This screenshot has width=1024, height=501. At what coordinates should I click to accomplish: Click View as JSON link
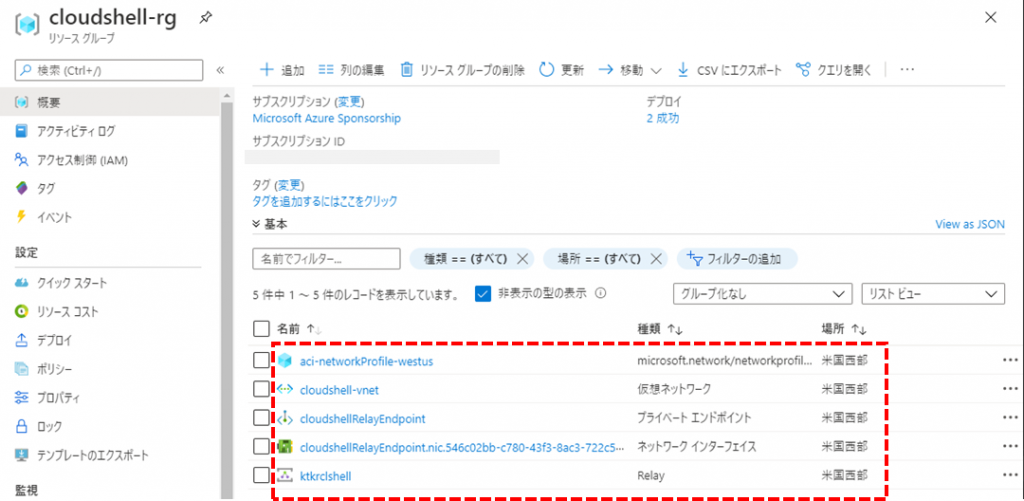point(970,224)
